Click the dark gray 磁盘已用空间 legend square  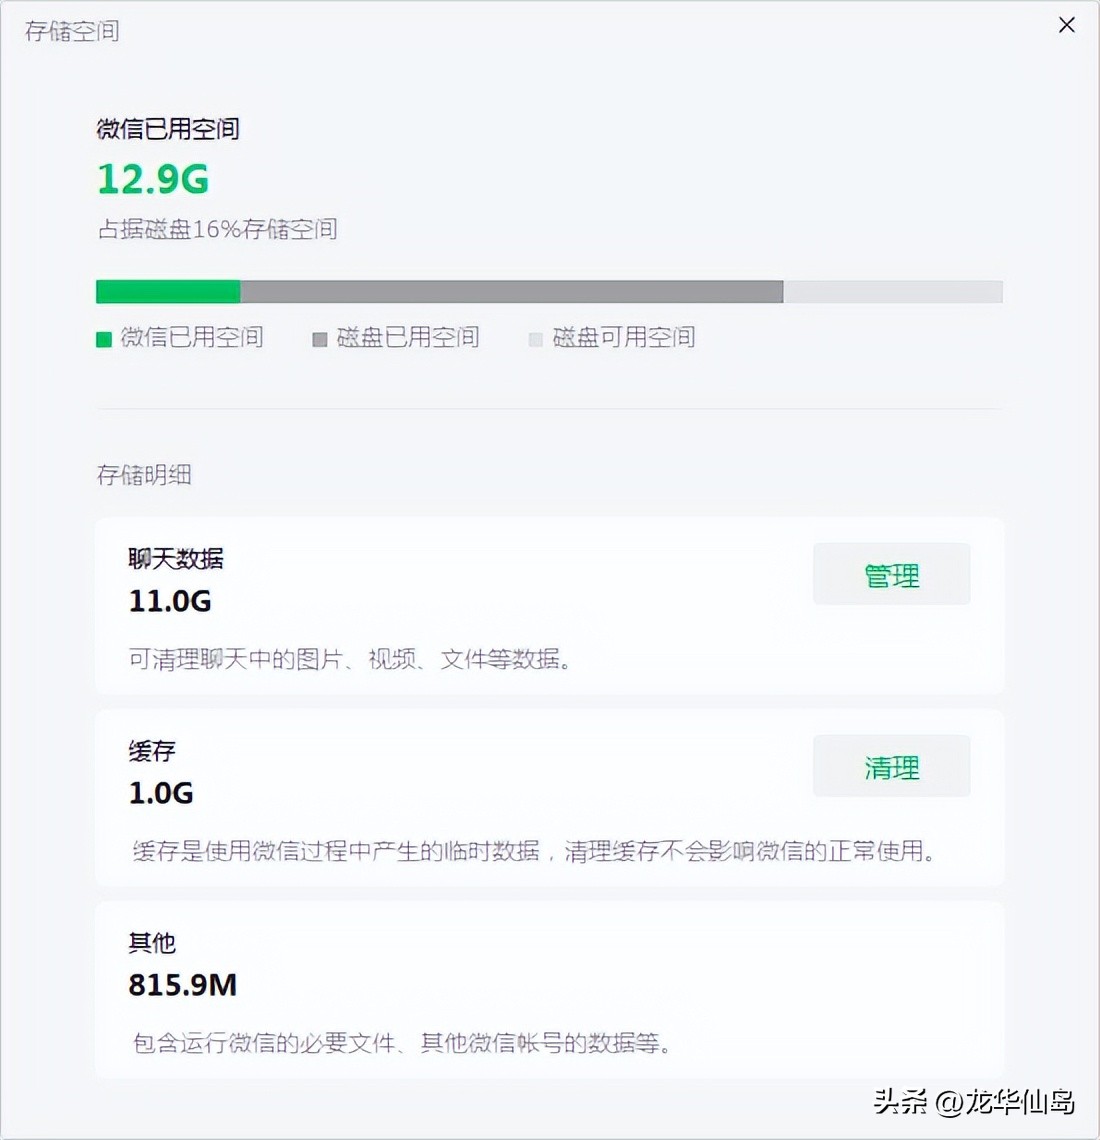coord(320,339)
